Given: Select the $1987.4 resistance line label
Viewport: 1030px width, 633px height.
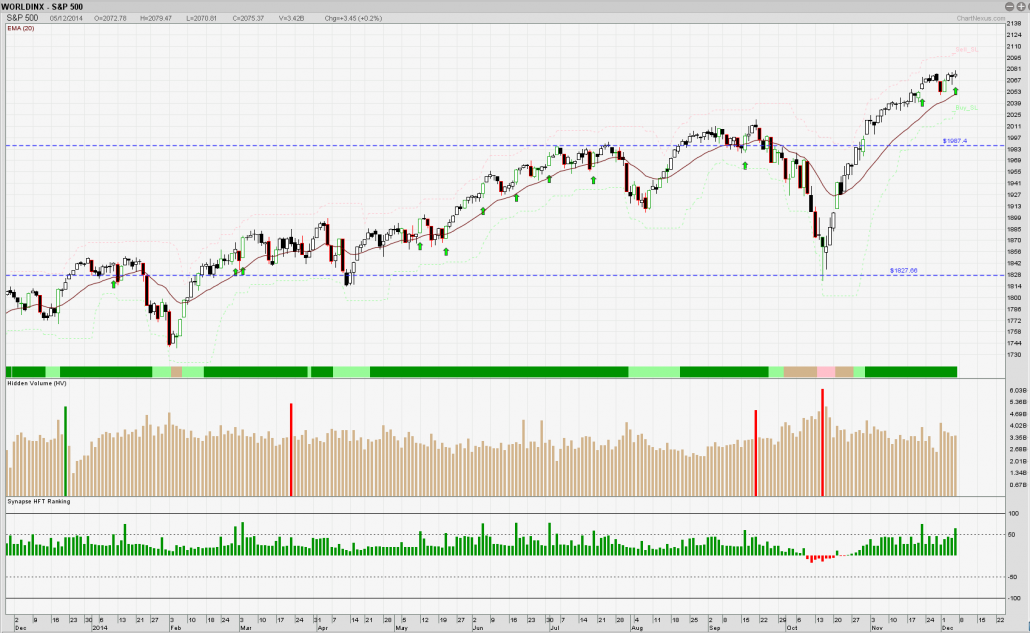Looking at the screenshot, I should point(956,141).
